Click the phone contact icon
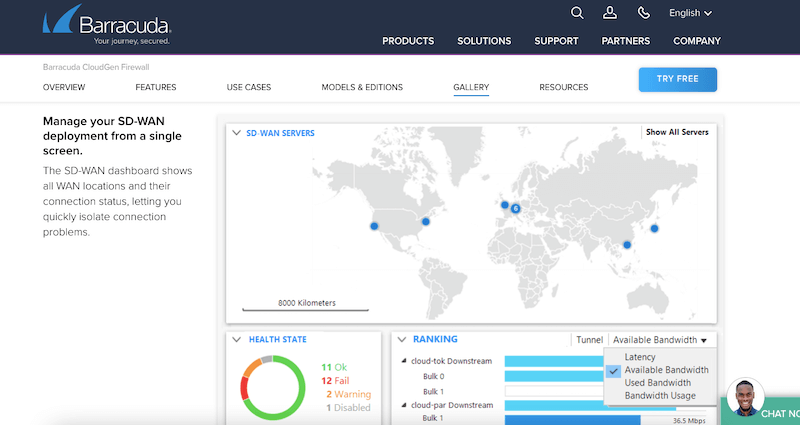The height and width of the screenshot is (425, 800). (644, 13)
